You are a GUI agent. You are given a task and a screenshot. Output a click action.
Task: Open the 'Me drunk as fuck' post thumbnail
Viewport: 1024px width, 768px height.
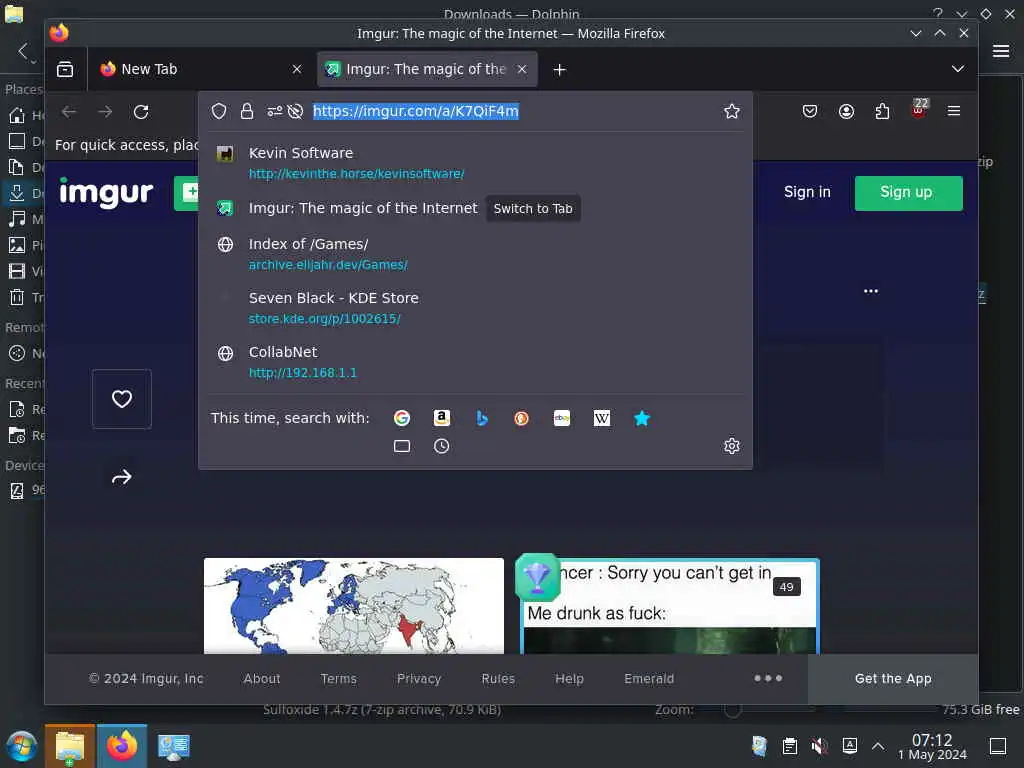pyautogui.click(x=670, y=606)
